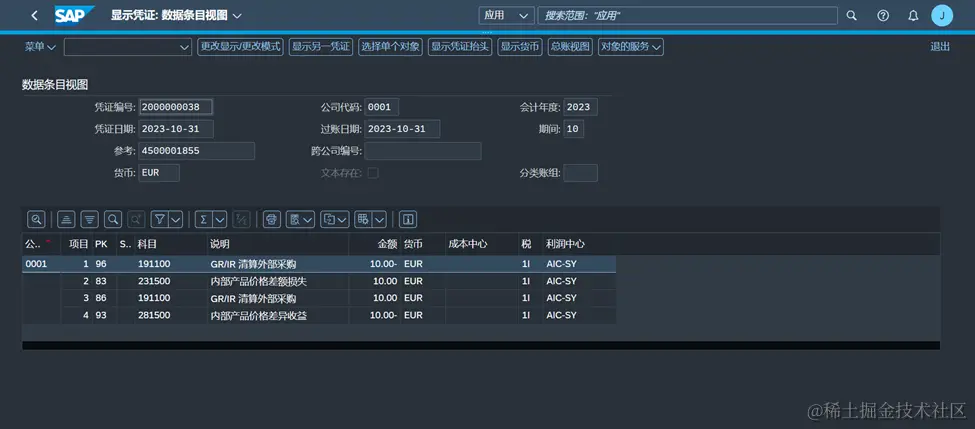Screen dimensions: 975x429
Task: Click 退出 to exit
Action: click(940, 47)
